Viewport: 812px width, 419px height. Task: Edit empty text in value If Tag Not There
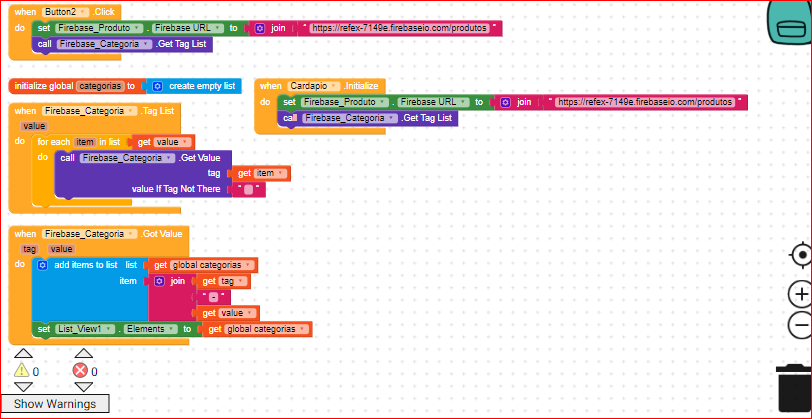pyautogui.click(x=249, y=190)
